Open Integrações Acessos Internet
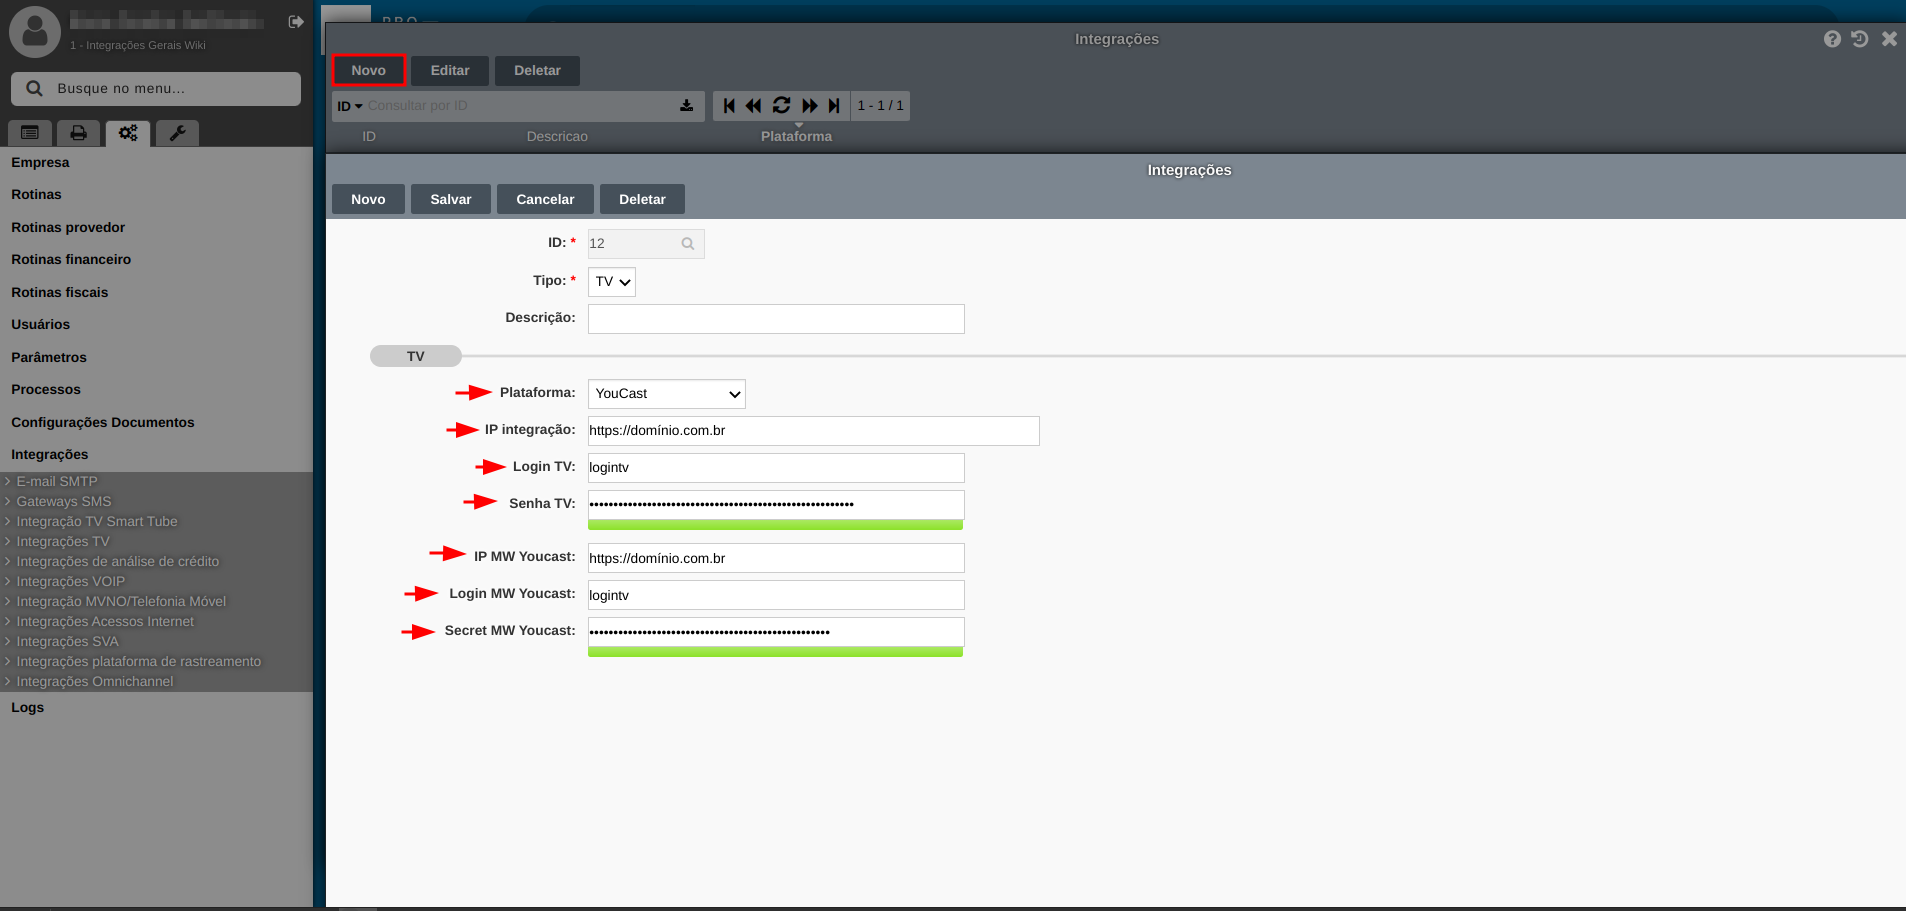 coord(105,622)
